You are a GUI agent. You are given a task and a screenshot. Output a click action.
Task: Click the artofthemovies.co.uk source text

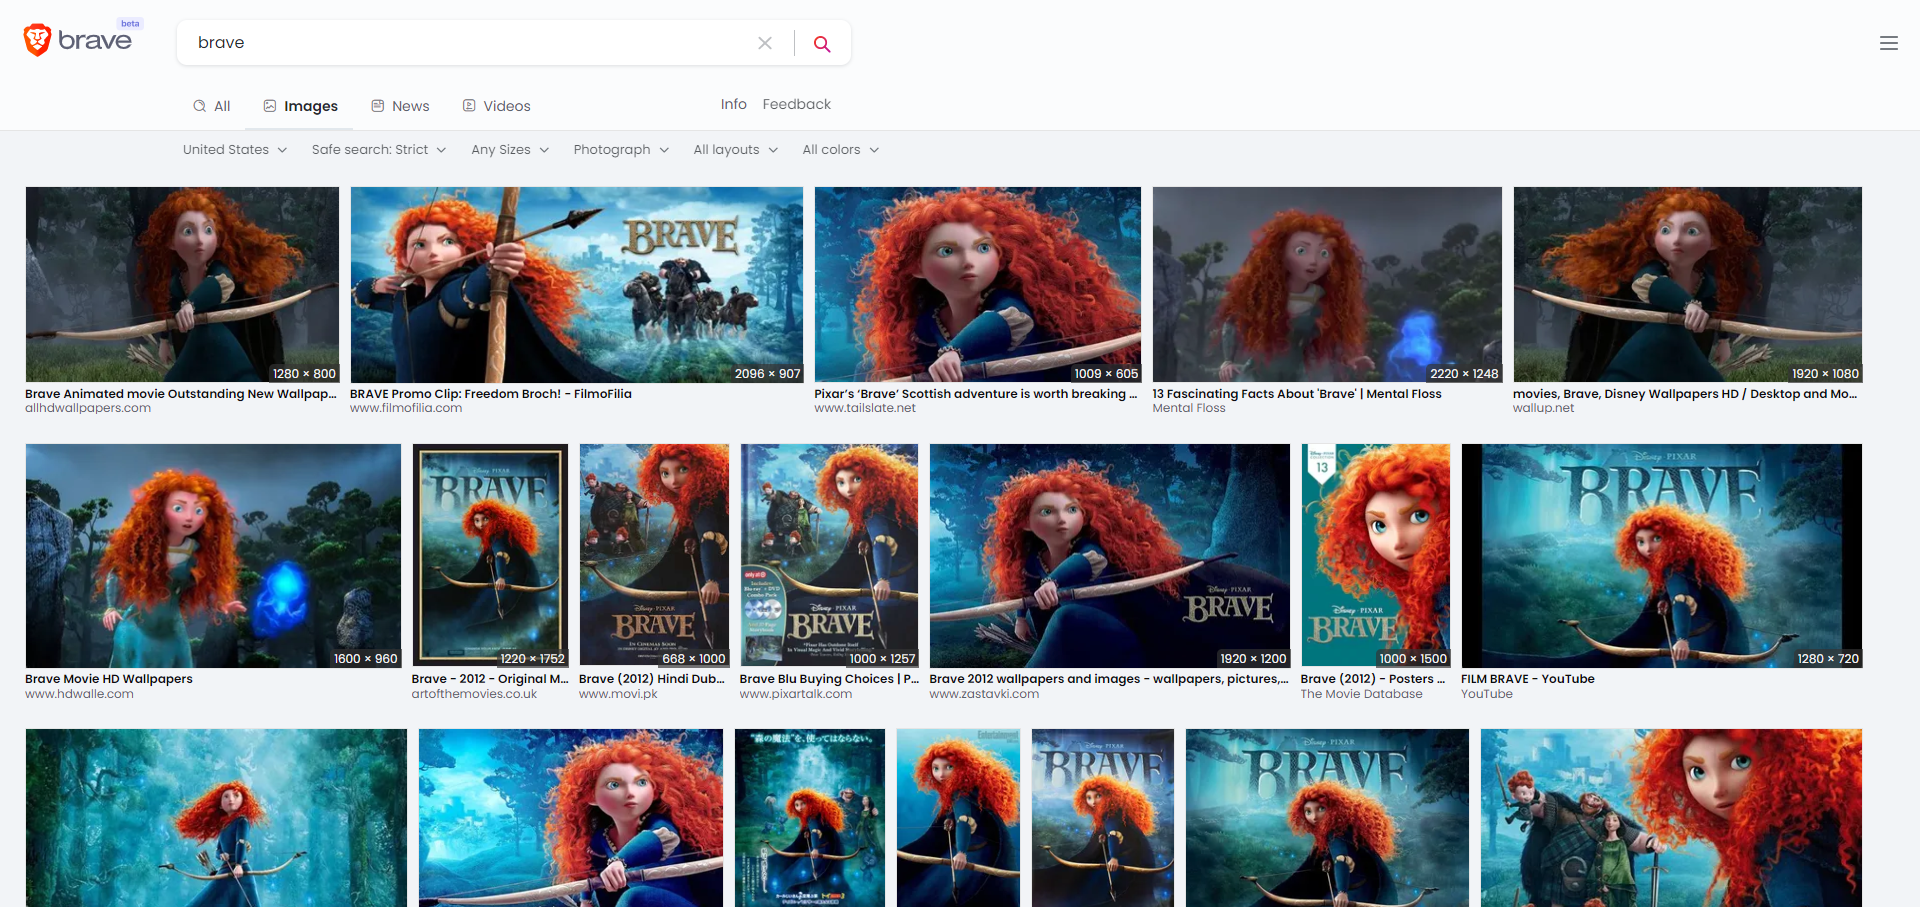pyautogui.click(x=474, y=694)
